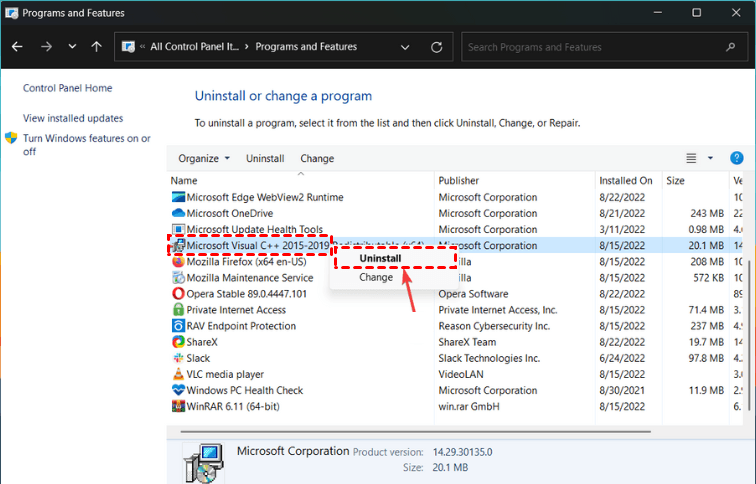The image size is (756, 484).
Task: Expand the recent locations chevron
Action: pos(72,47)
